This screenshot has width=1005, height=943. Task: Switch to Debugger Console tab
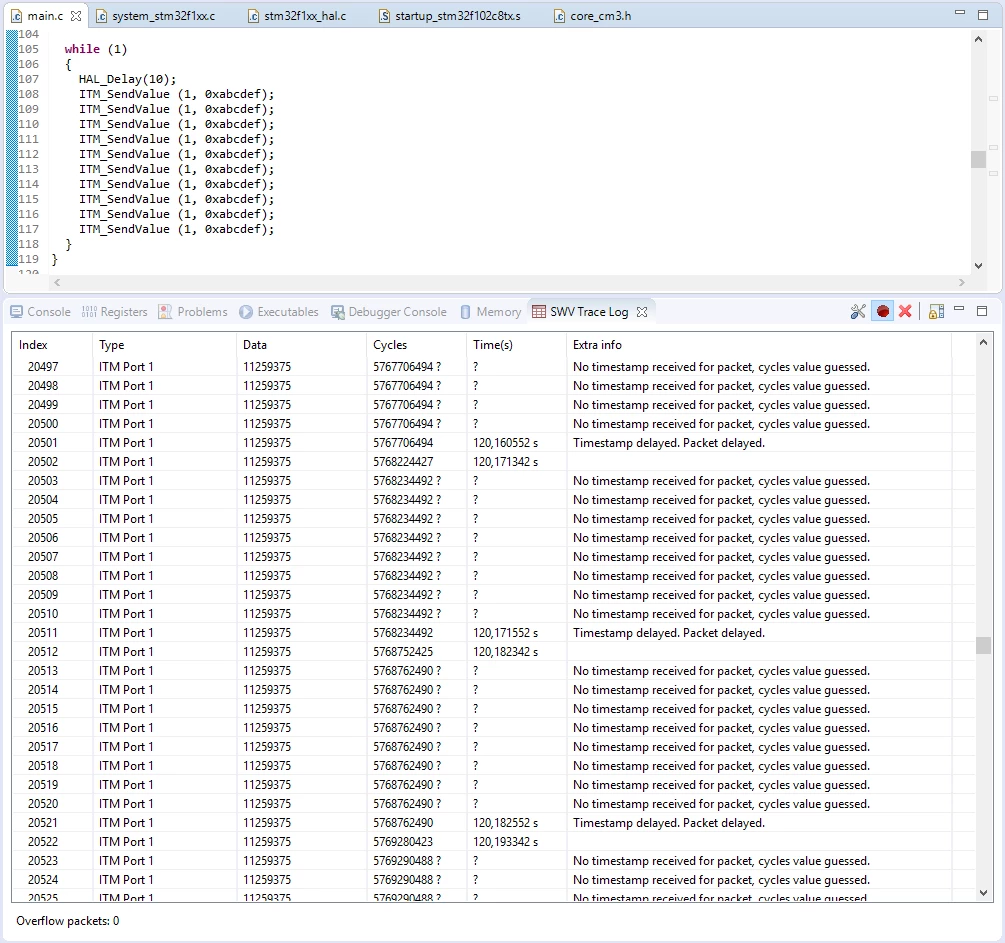click(x=389, y=312)
